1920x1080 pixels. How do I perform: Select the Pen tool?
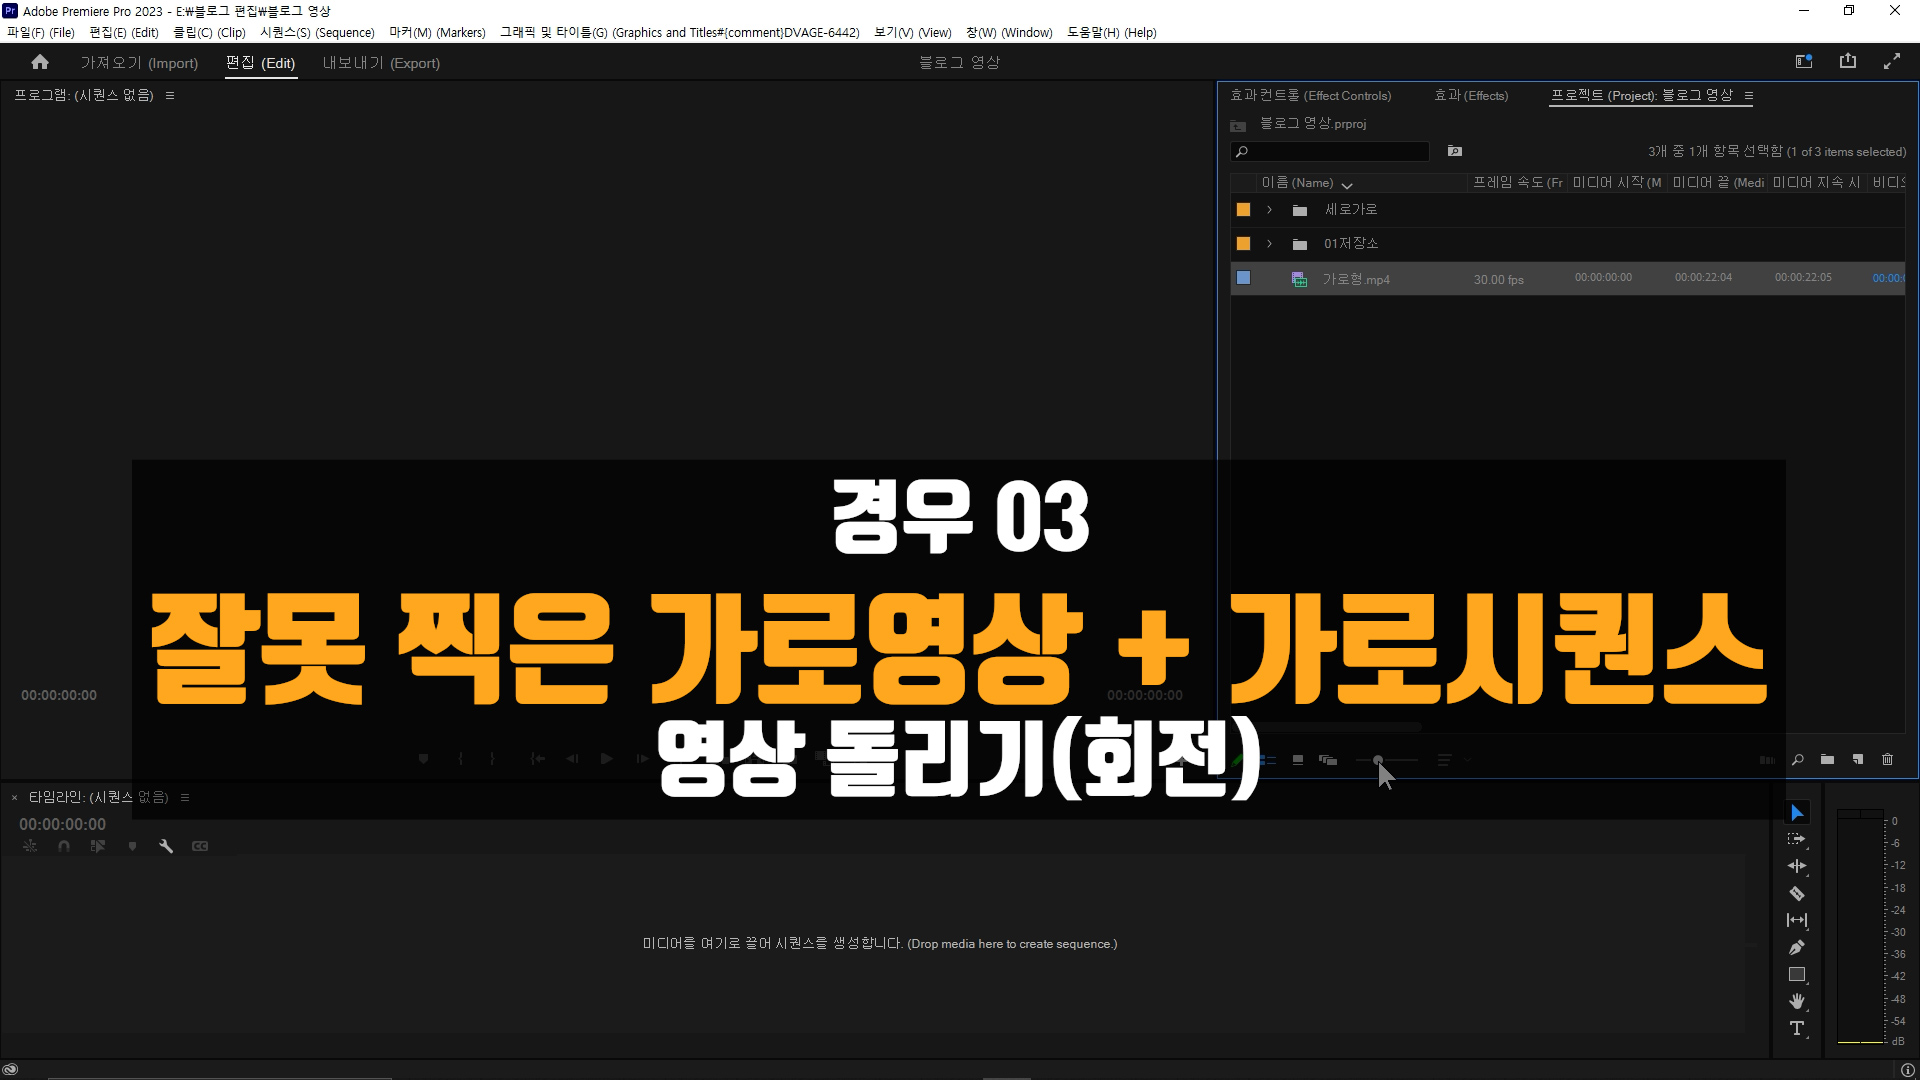[x=1797, y=947]
